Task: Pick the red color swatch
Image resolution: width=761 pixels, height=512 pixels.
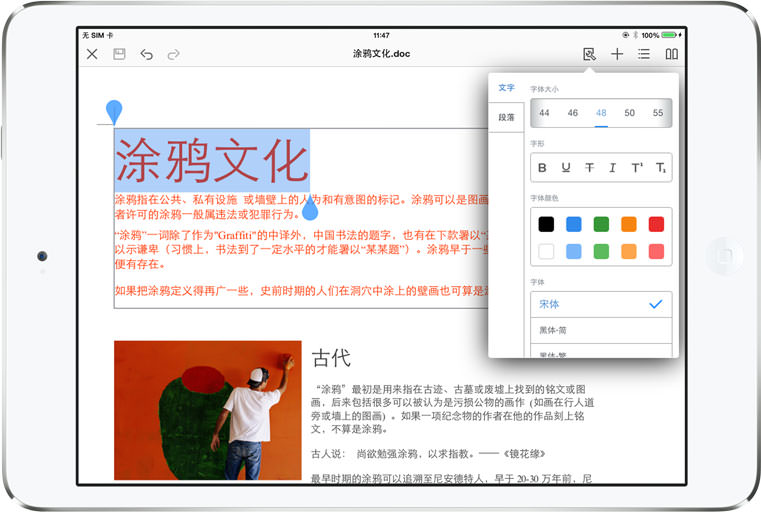Action: [656, 224]
